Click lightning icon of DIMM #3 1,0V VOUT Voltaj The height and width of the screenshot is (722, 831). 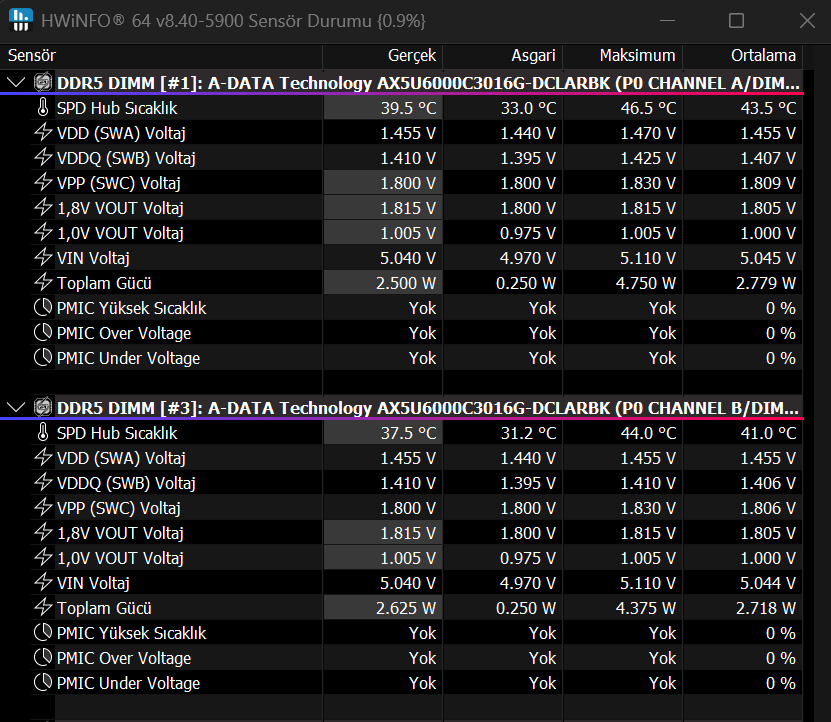point(43,557)
